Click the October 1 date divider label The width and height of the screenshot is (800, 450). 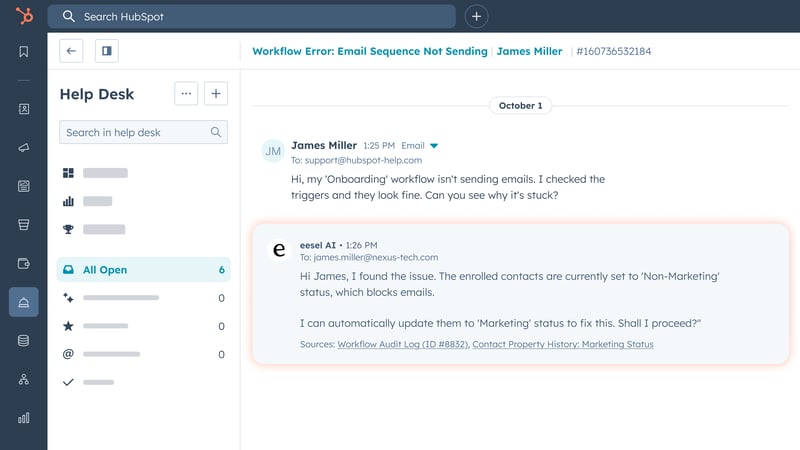[x=520, y=105]
